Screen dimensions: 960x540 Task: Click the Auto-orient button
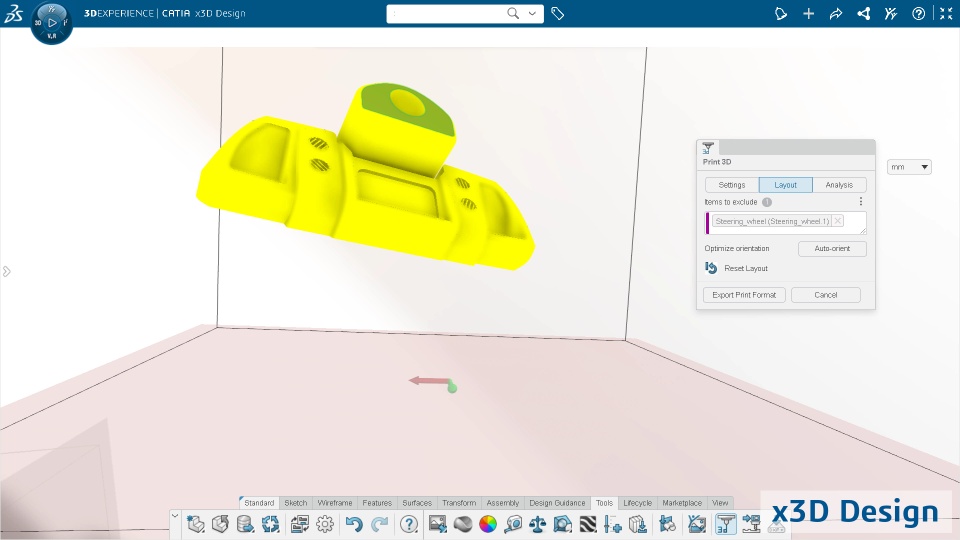pyautogui.click(x=832, y=249)
